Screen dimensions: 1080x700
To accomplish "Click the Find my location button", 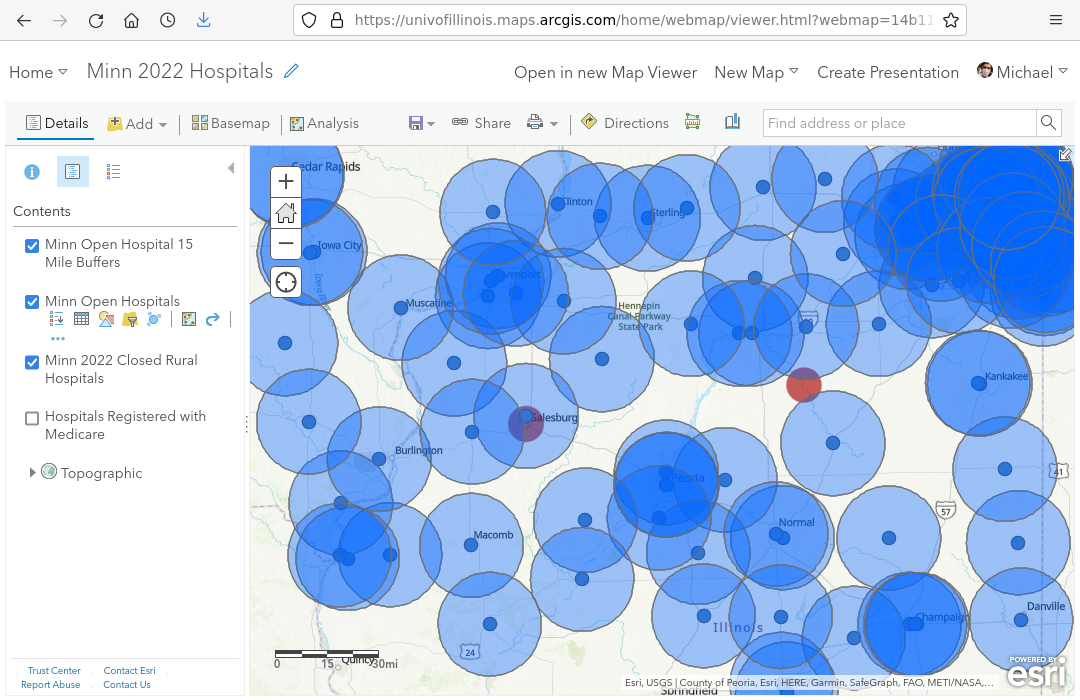I will click(x=286, y=282).
